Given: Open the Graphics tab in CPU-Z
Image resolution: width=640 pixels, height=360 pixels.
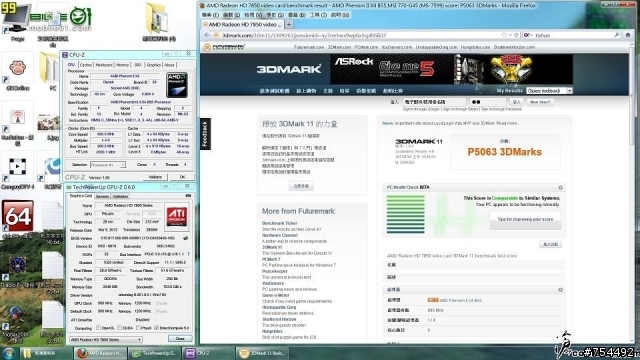Looking at the screenshot, I should [153, 65].
